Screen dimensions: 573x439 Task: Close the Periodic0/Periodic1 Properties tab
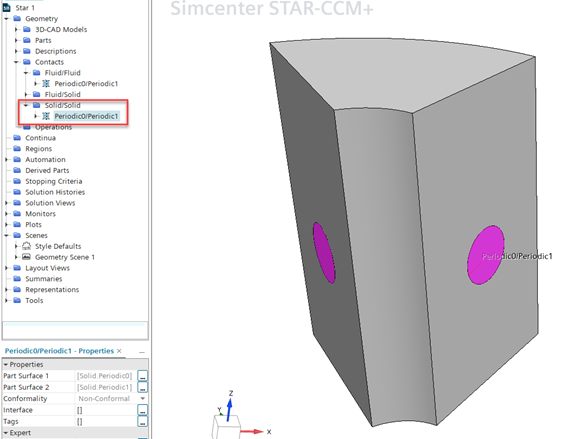coord(119,351)
